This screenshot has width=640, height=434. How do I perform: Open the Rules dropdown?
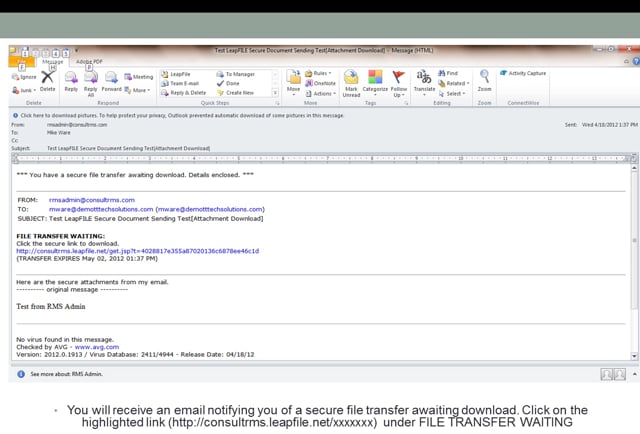pos(318,73)
